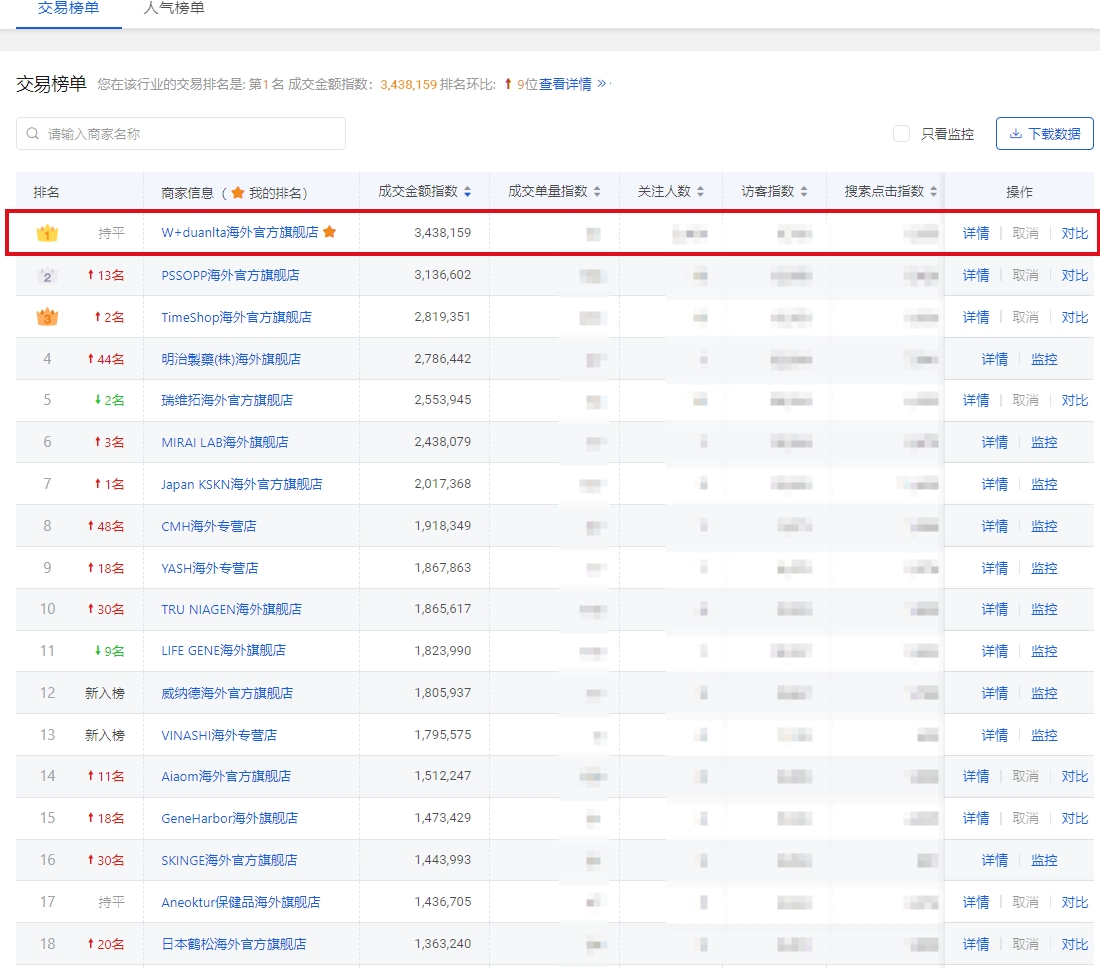Click 监控 for TRU NIAGEN row
1100x968 pixels.
1044,609
